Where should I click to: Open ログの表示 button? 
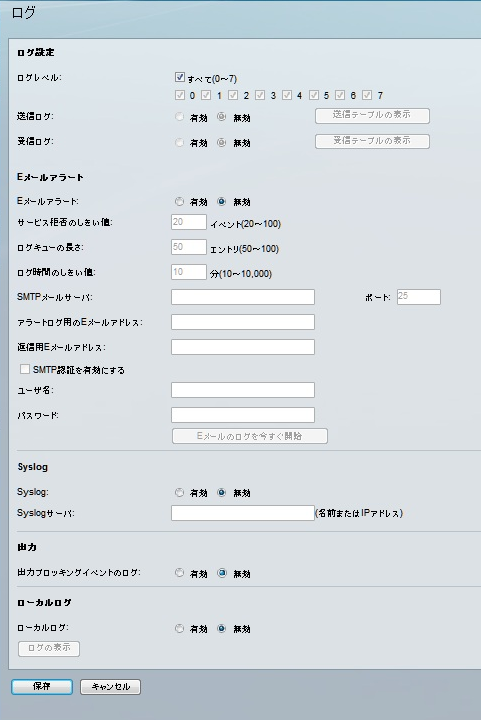point(49,648)
